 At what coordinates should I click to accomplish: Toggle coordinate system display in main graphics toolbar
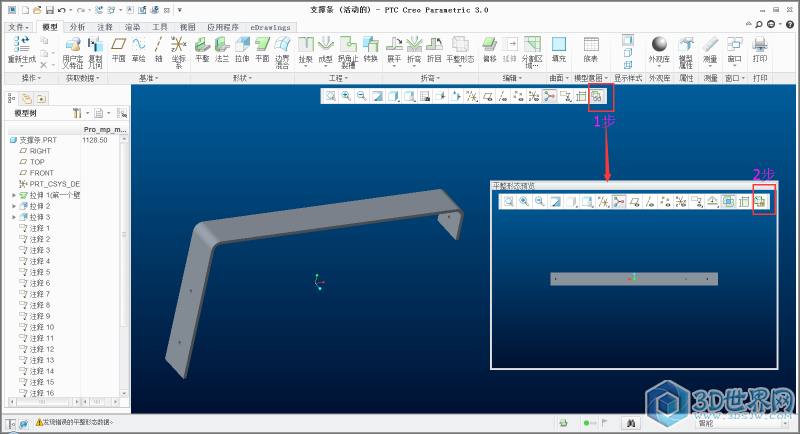[534, 96]
